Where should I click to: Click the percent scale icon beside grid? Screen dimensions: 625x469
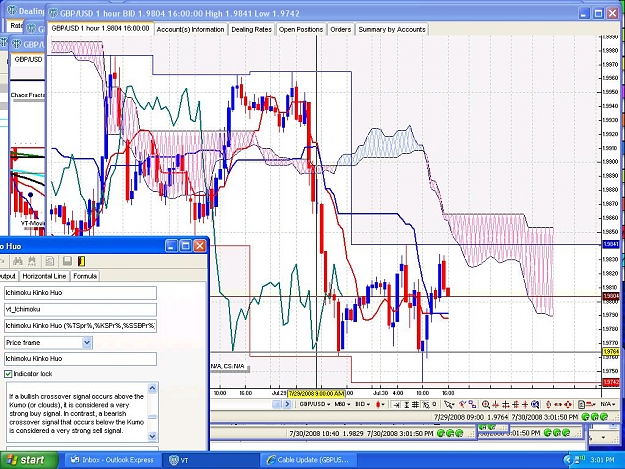click(x=426, y=404)
